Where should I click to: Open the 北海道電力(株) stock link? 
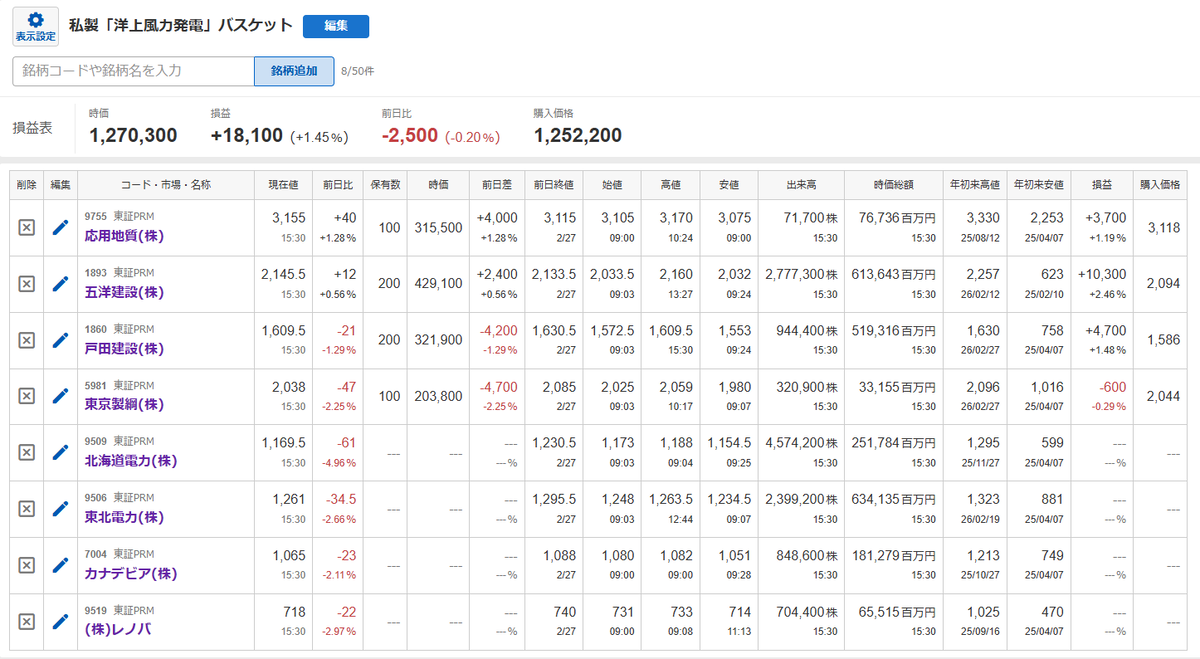click(x=131, y=461)
